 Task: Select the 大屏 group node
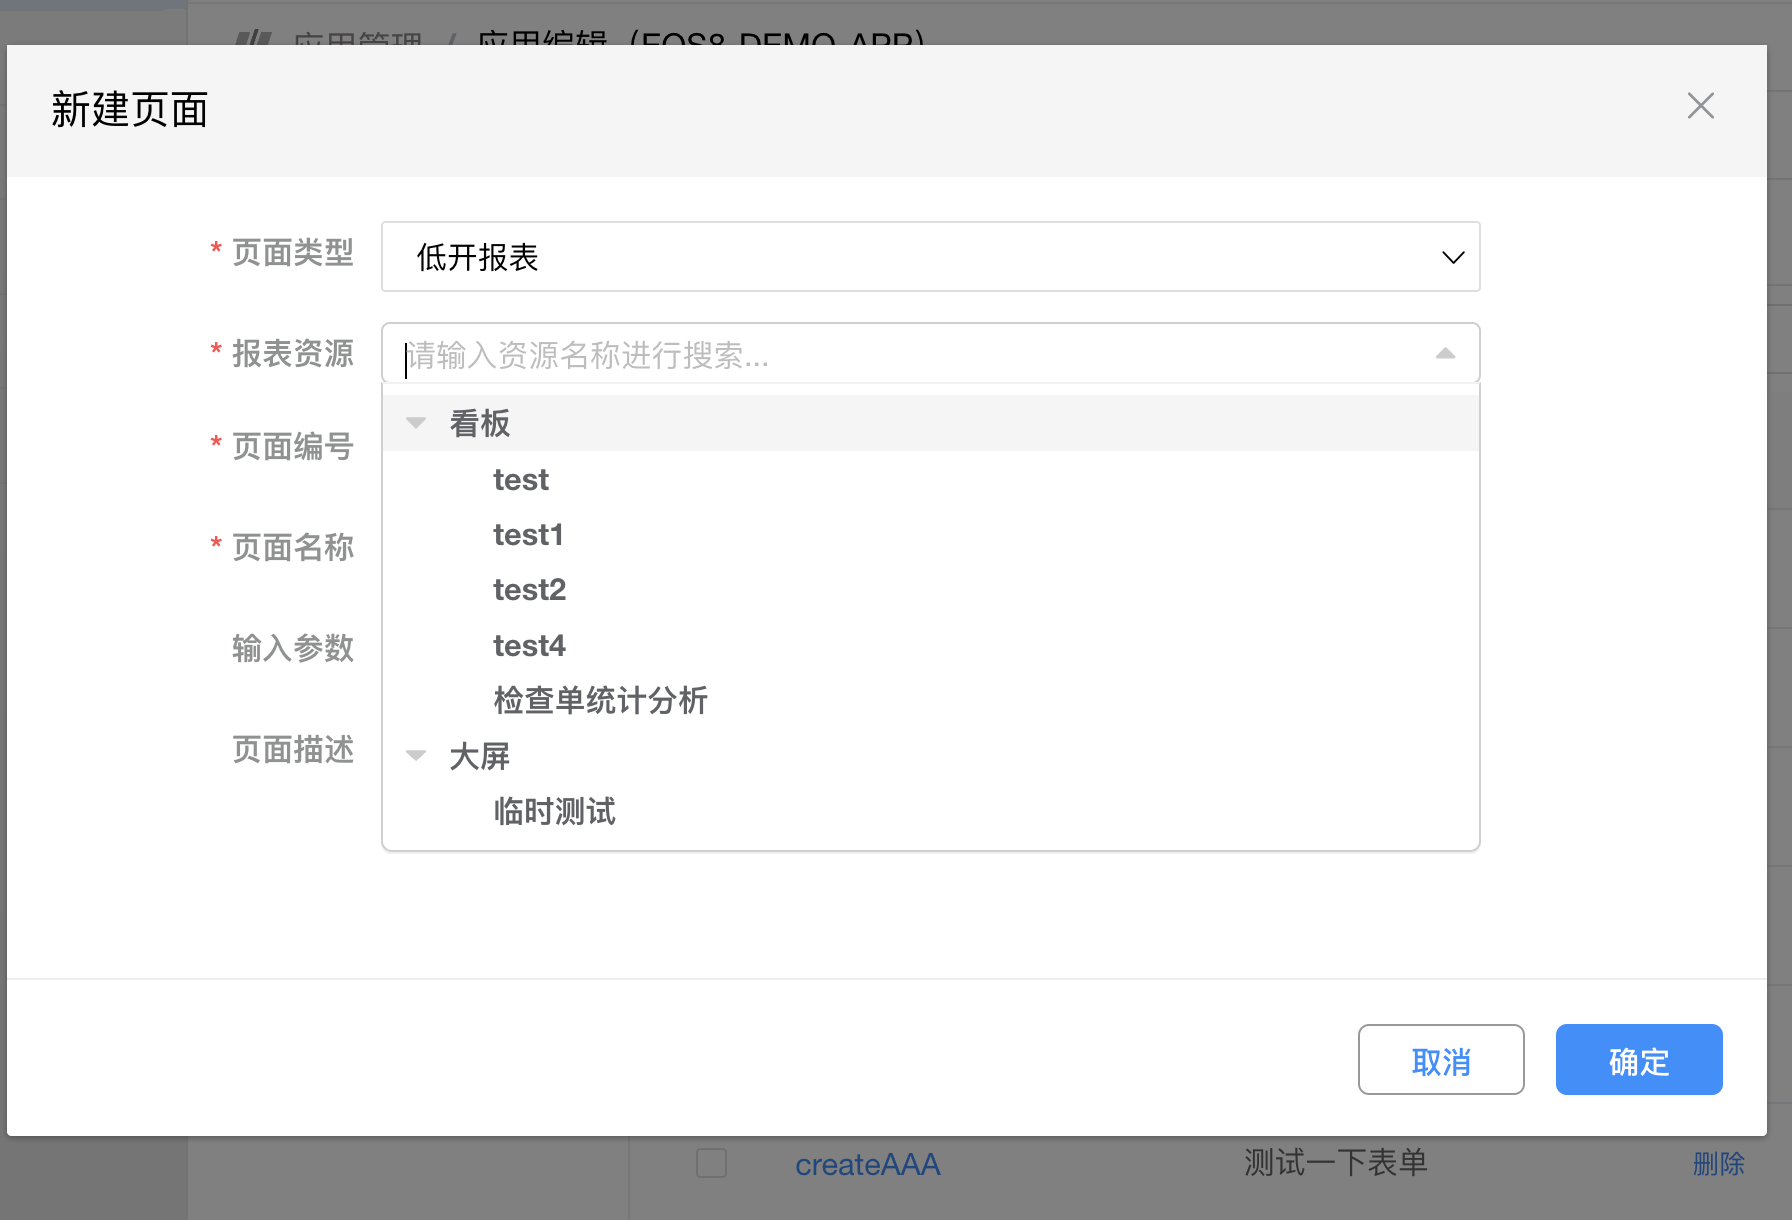click(480, 756)
